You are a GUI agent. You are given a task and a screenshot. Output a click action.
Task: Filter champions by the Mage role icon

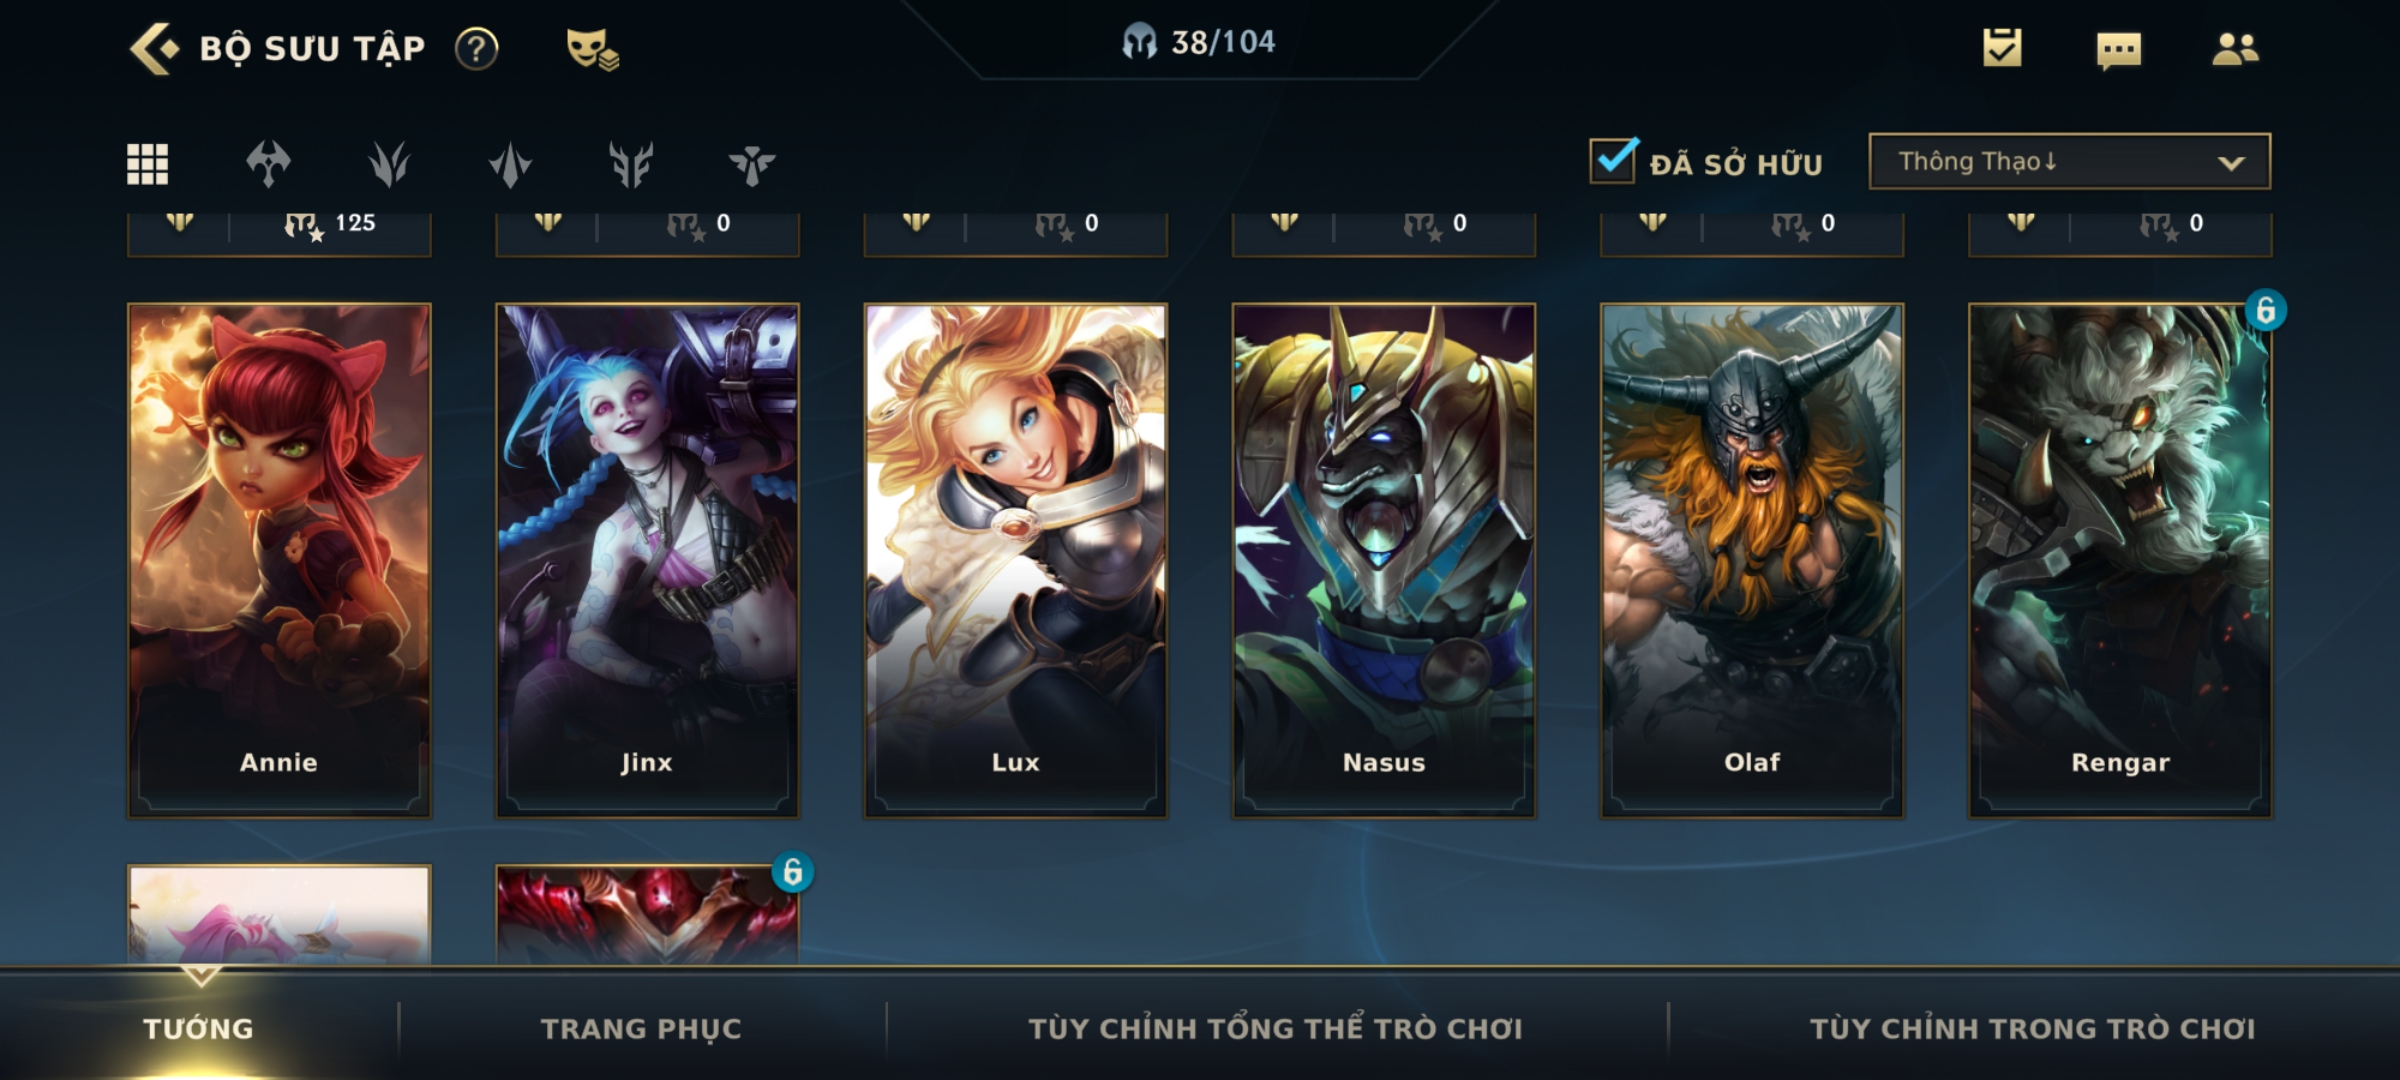[x=389, y=164]
